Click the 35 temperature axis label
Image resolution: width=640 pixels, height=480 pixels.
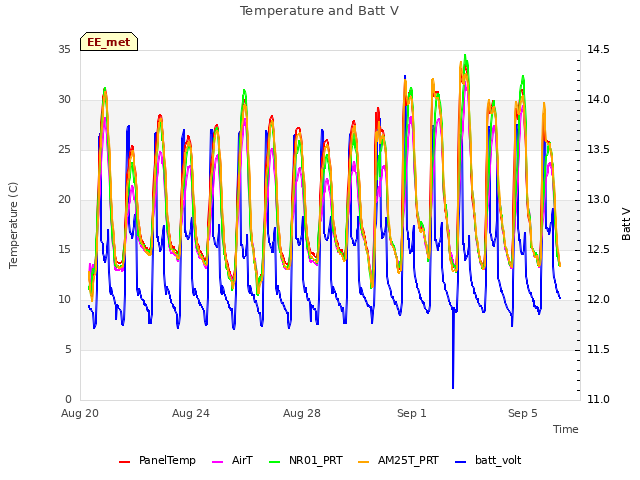64,49
